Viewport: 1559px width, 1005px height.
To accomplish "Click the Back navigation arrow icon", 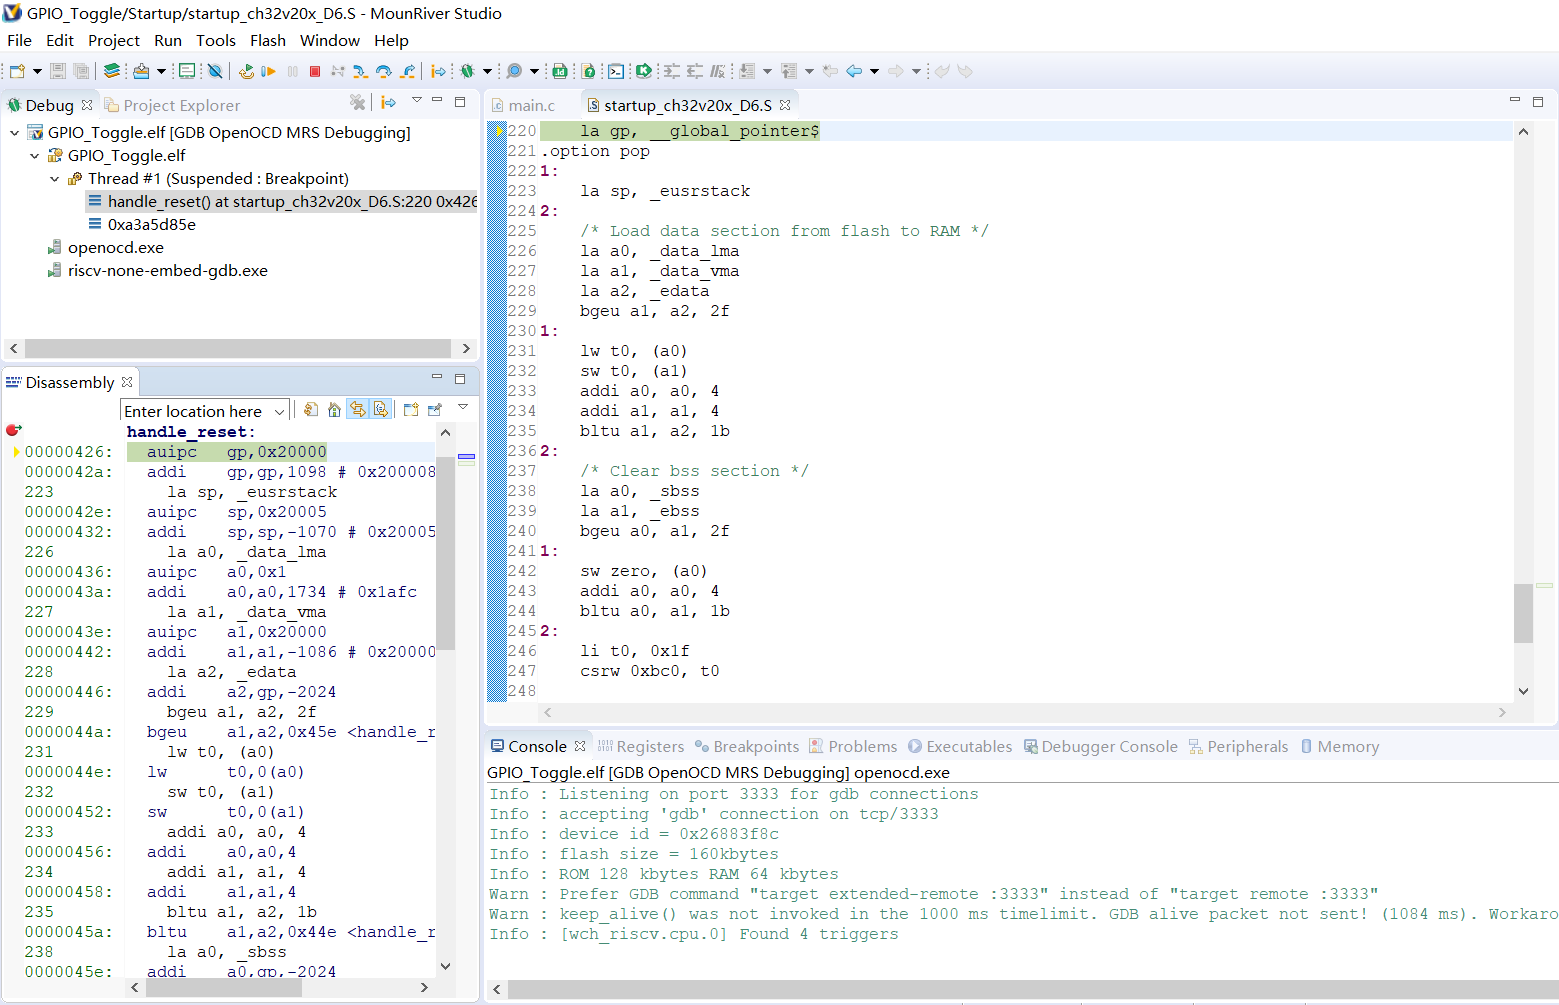I will 854,71.
